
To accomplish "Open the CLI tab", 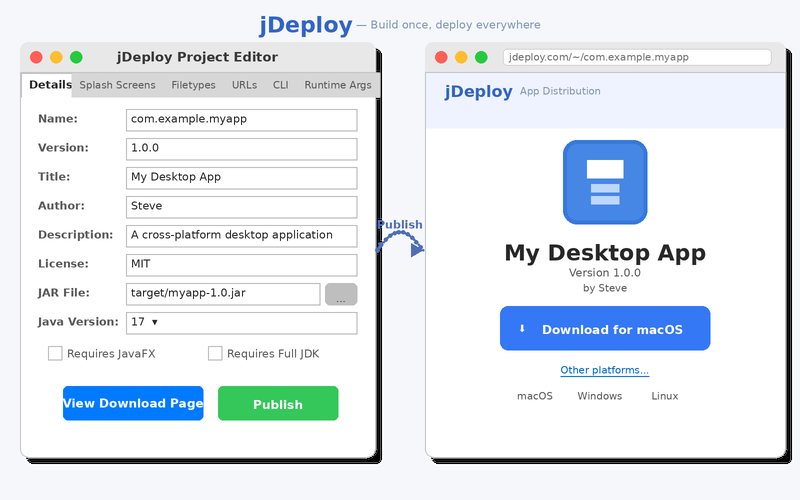I will (x=280, y=85).
